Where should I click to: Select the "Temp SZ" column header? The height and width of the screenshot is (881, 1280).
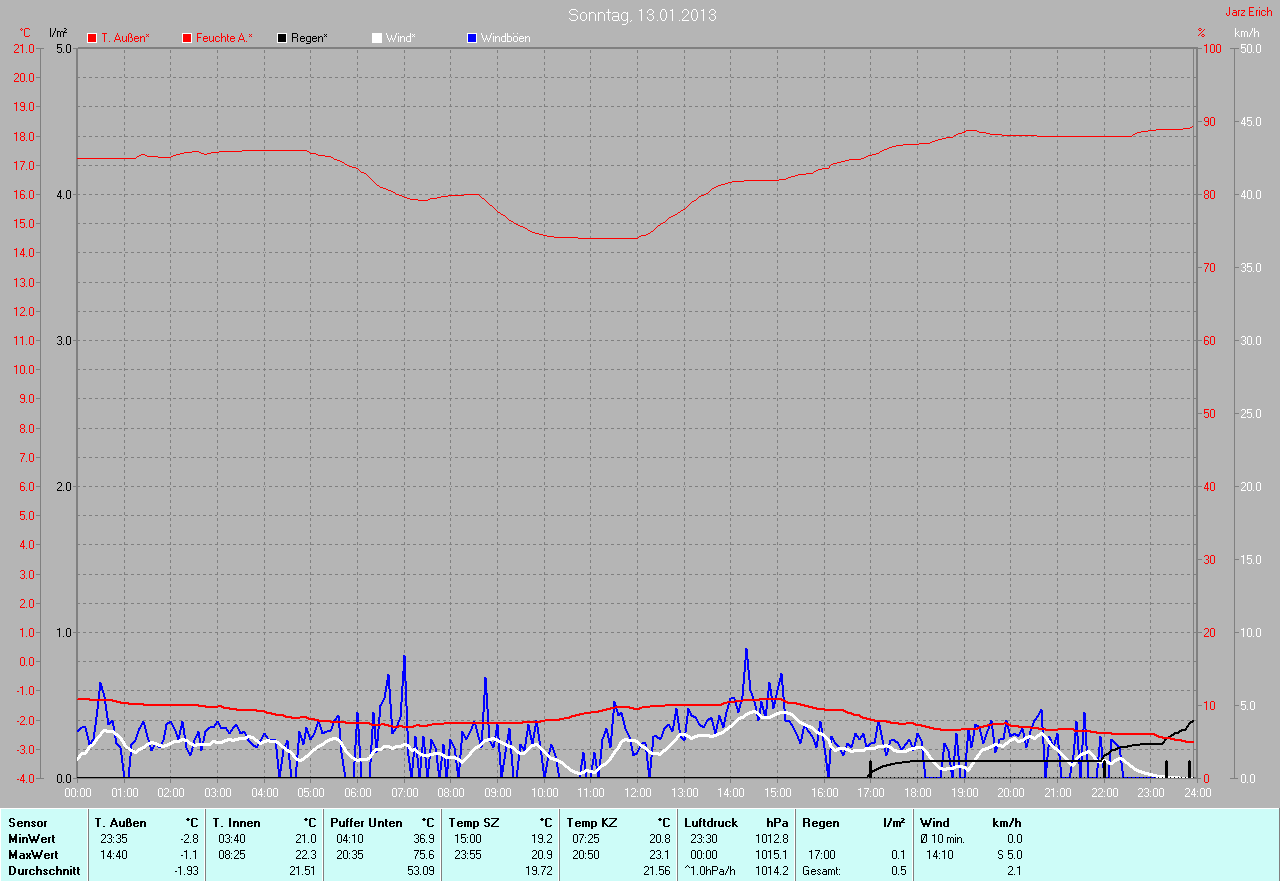tap(474, 823)
